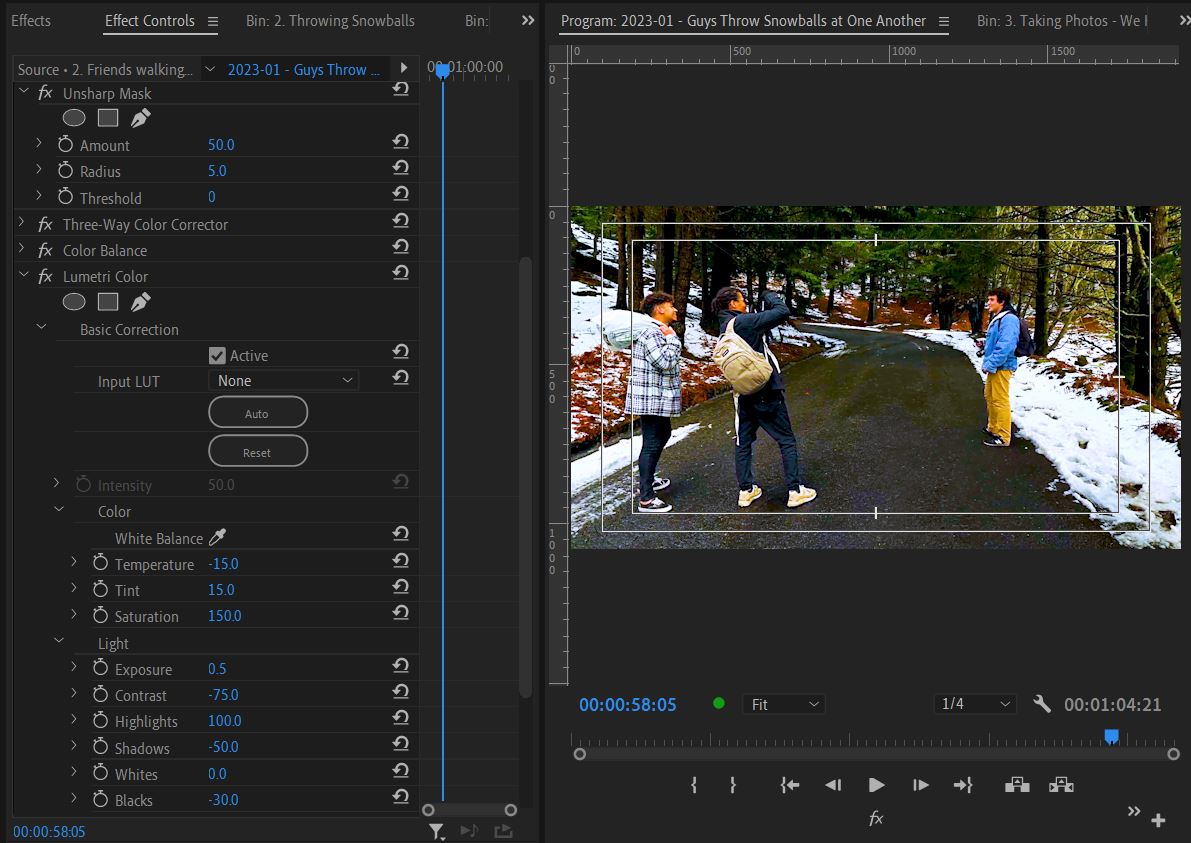Viewport: 1191px width, 843px height.
Task: Toggle the Color Balance fx switch
Action: pos(46,250)
